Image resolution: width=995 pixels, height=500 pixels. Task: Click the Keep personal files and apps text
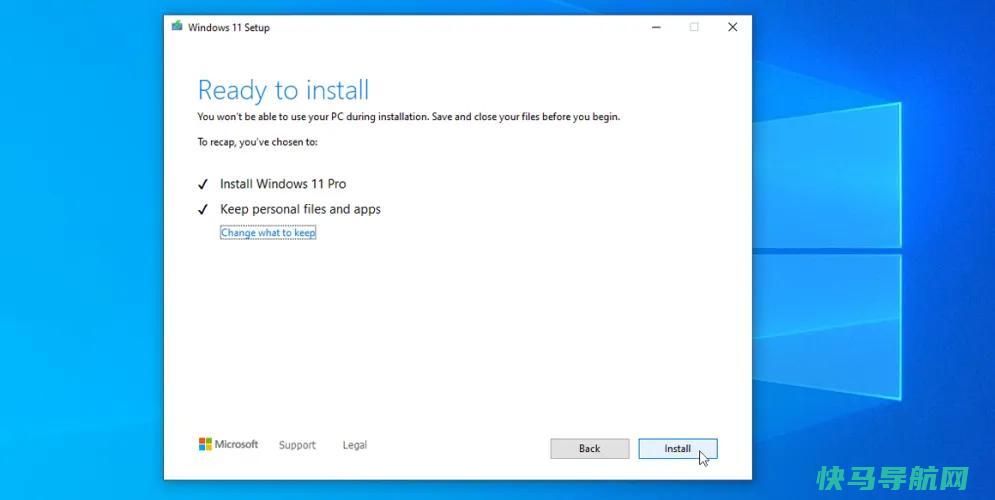(x=300, y=209)
